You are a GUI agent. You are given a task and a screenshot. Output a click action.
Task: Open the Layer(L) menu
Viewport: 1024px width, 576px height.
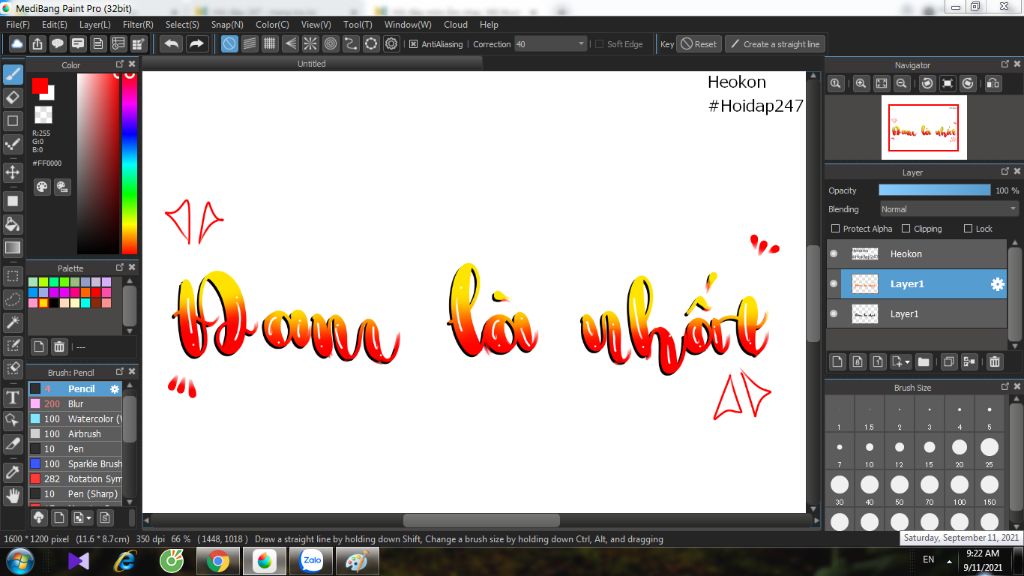(x=95, y=24)
